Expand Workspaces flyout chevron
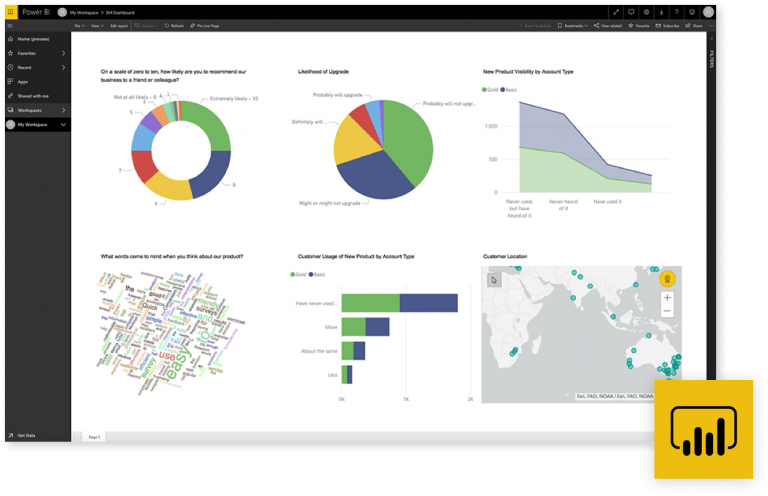Screen dimensions: 768x496 coord(64,110)
